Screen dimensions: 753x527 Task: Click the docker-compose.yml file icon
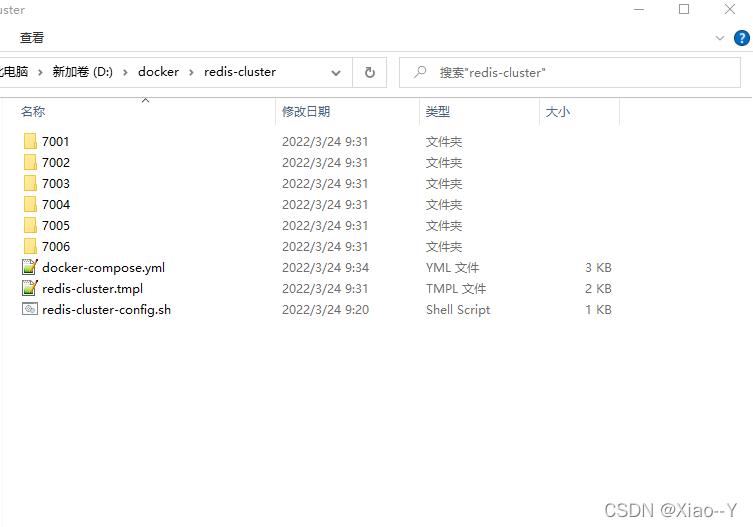coord(29,268)
